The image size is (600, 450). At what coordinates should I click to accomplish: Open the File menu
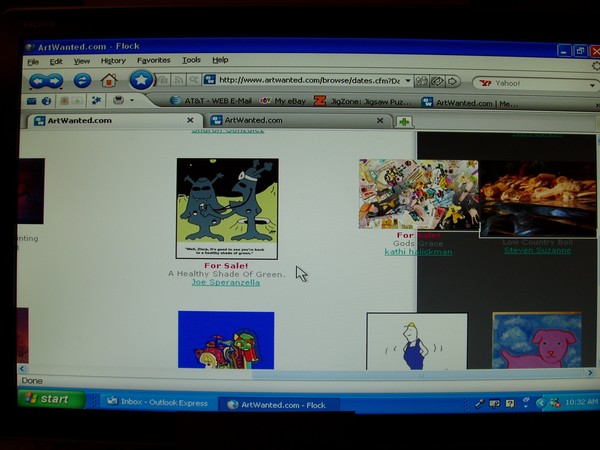click(x=33, y=62)
